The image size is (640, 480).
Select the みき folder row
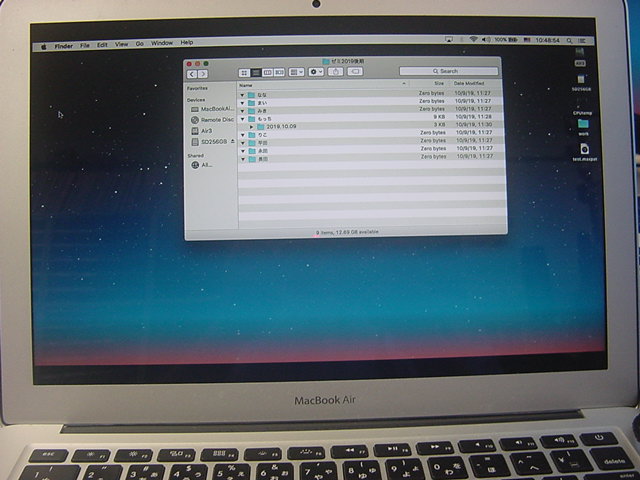point(371,110)
